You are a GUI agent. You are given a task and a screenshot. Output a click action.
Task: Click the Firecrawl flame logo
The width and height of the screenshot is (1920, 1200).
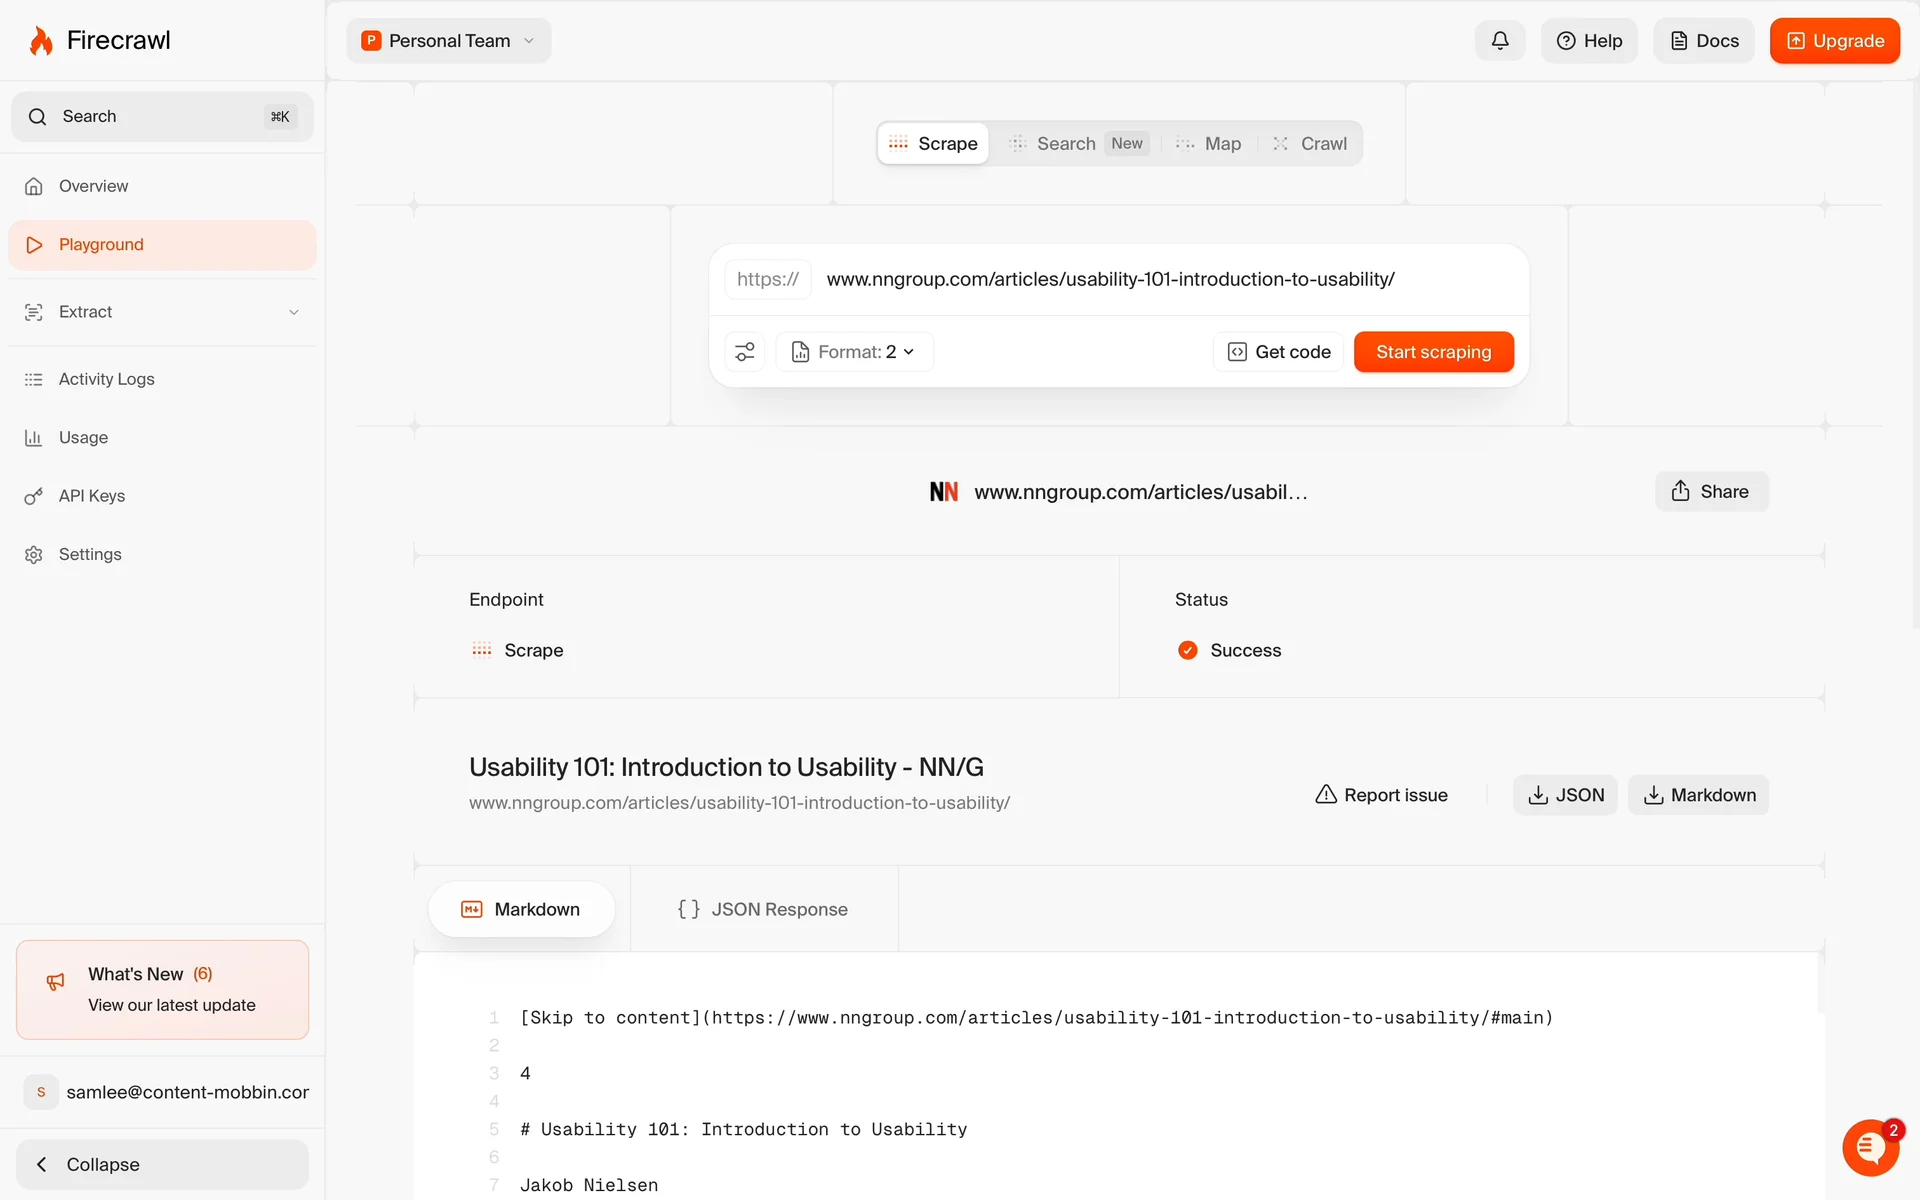click(41, 41)
